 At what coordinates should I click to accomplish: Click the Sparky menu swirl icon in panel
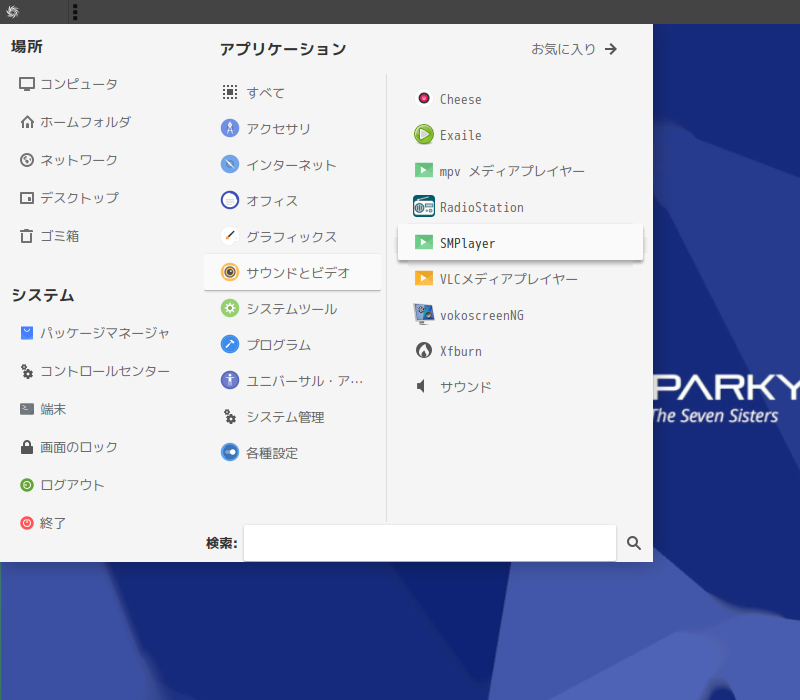[x=12, y=11]
